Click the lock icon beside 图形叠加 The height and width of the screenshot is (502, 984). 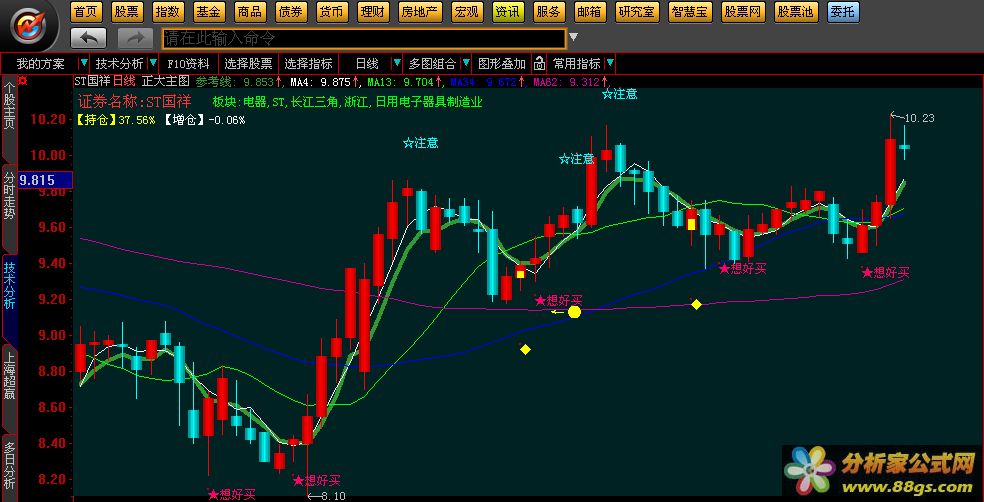[x=538, y=63]
